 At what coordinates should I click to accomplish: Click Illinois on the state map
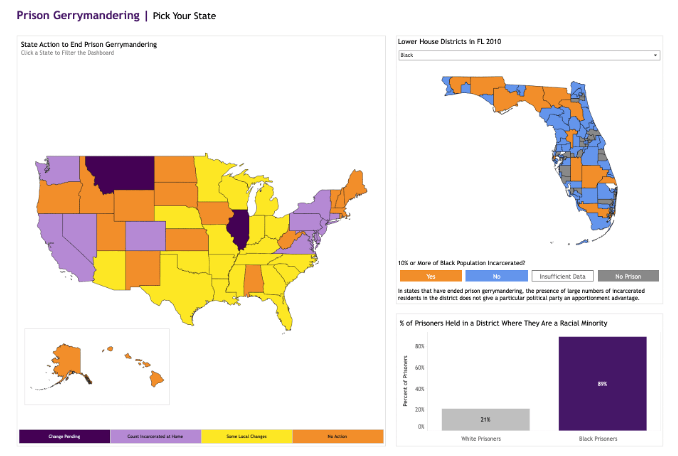point(239,229)
